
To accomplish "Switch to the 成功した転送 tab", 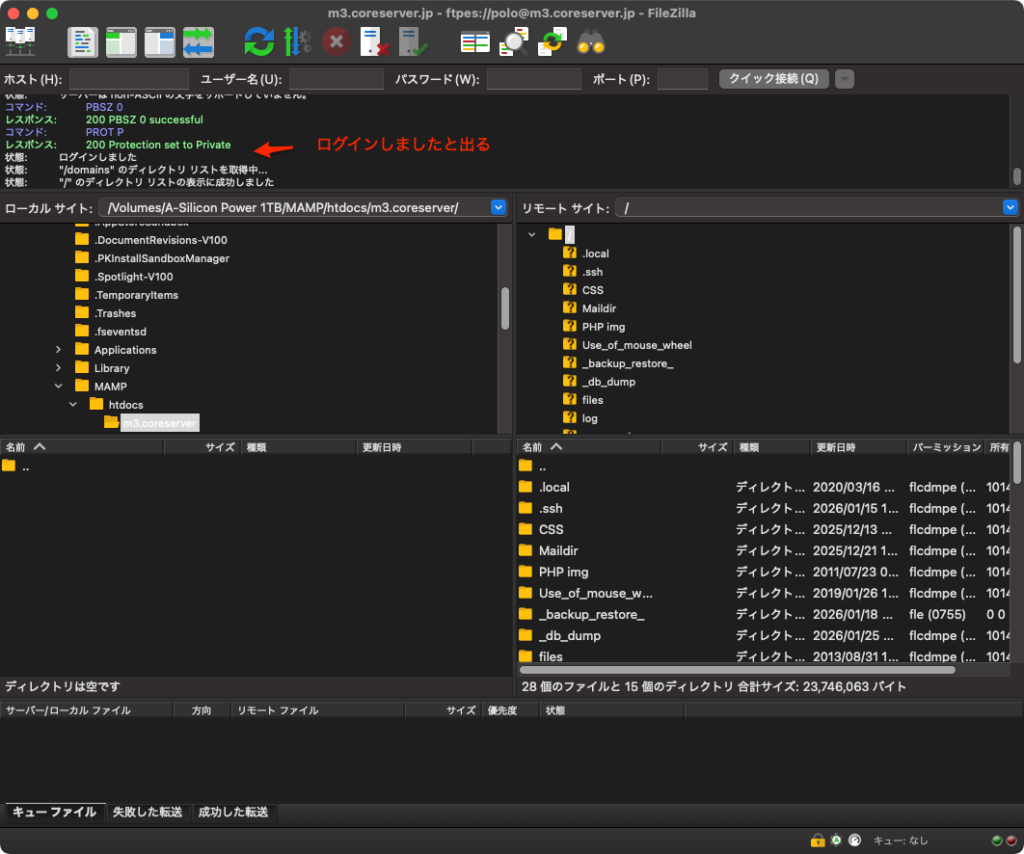I will tap(232, 812).
